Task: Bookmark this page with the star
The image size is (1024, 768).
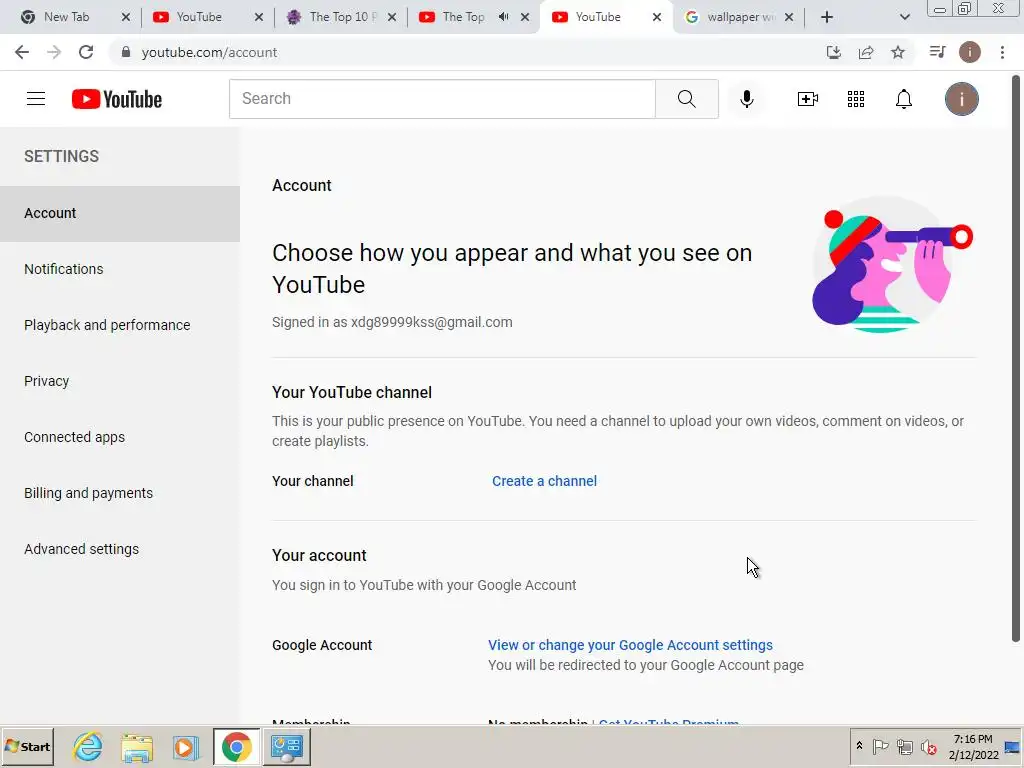Action: [898, 52]
